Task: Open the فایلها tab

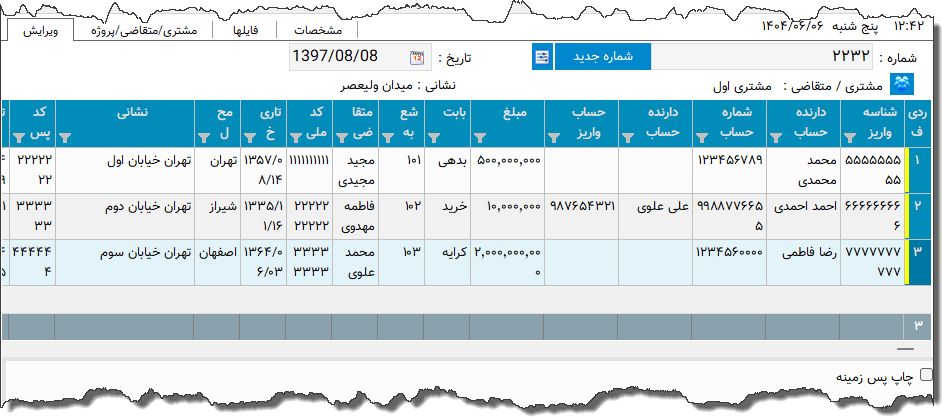Action: click(x=245, y=31)
